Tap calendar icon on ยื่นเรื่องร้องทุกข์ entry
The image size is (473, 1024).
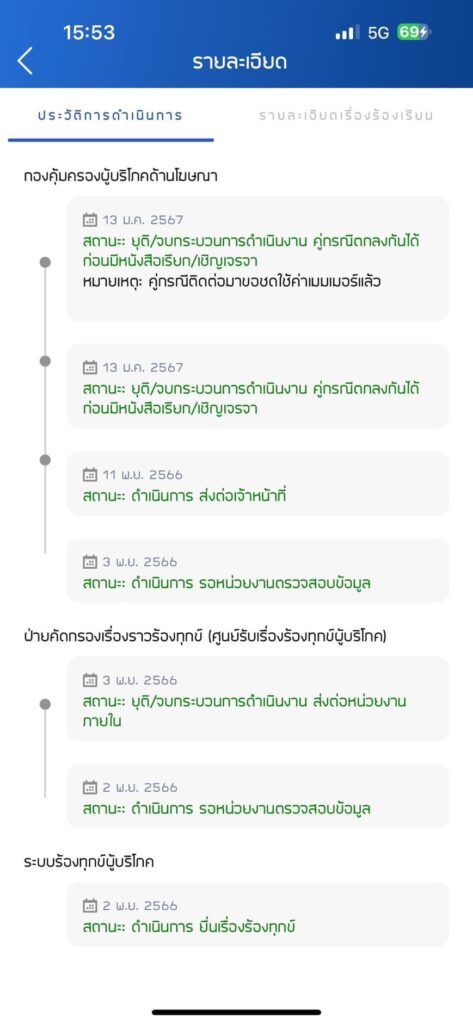point(90,905)
